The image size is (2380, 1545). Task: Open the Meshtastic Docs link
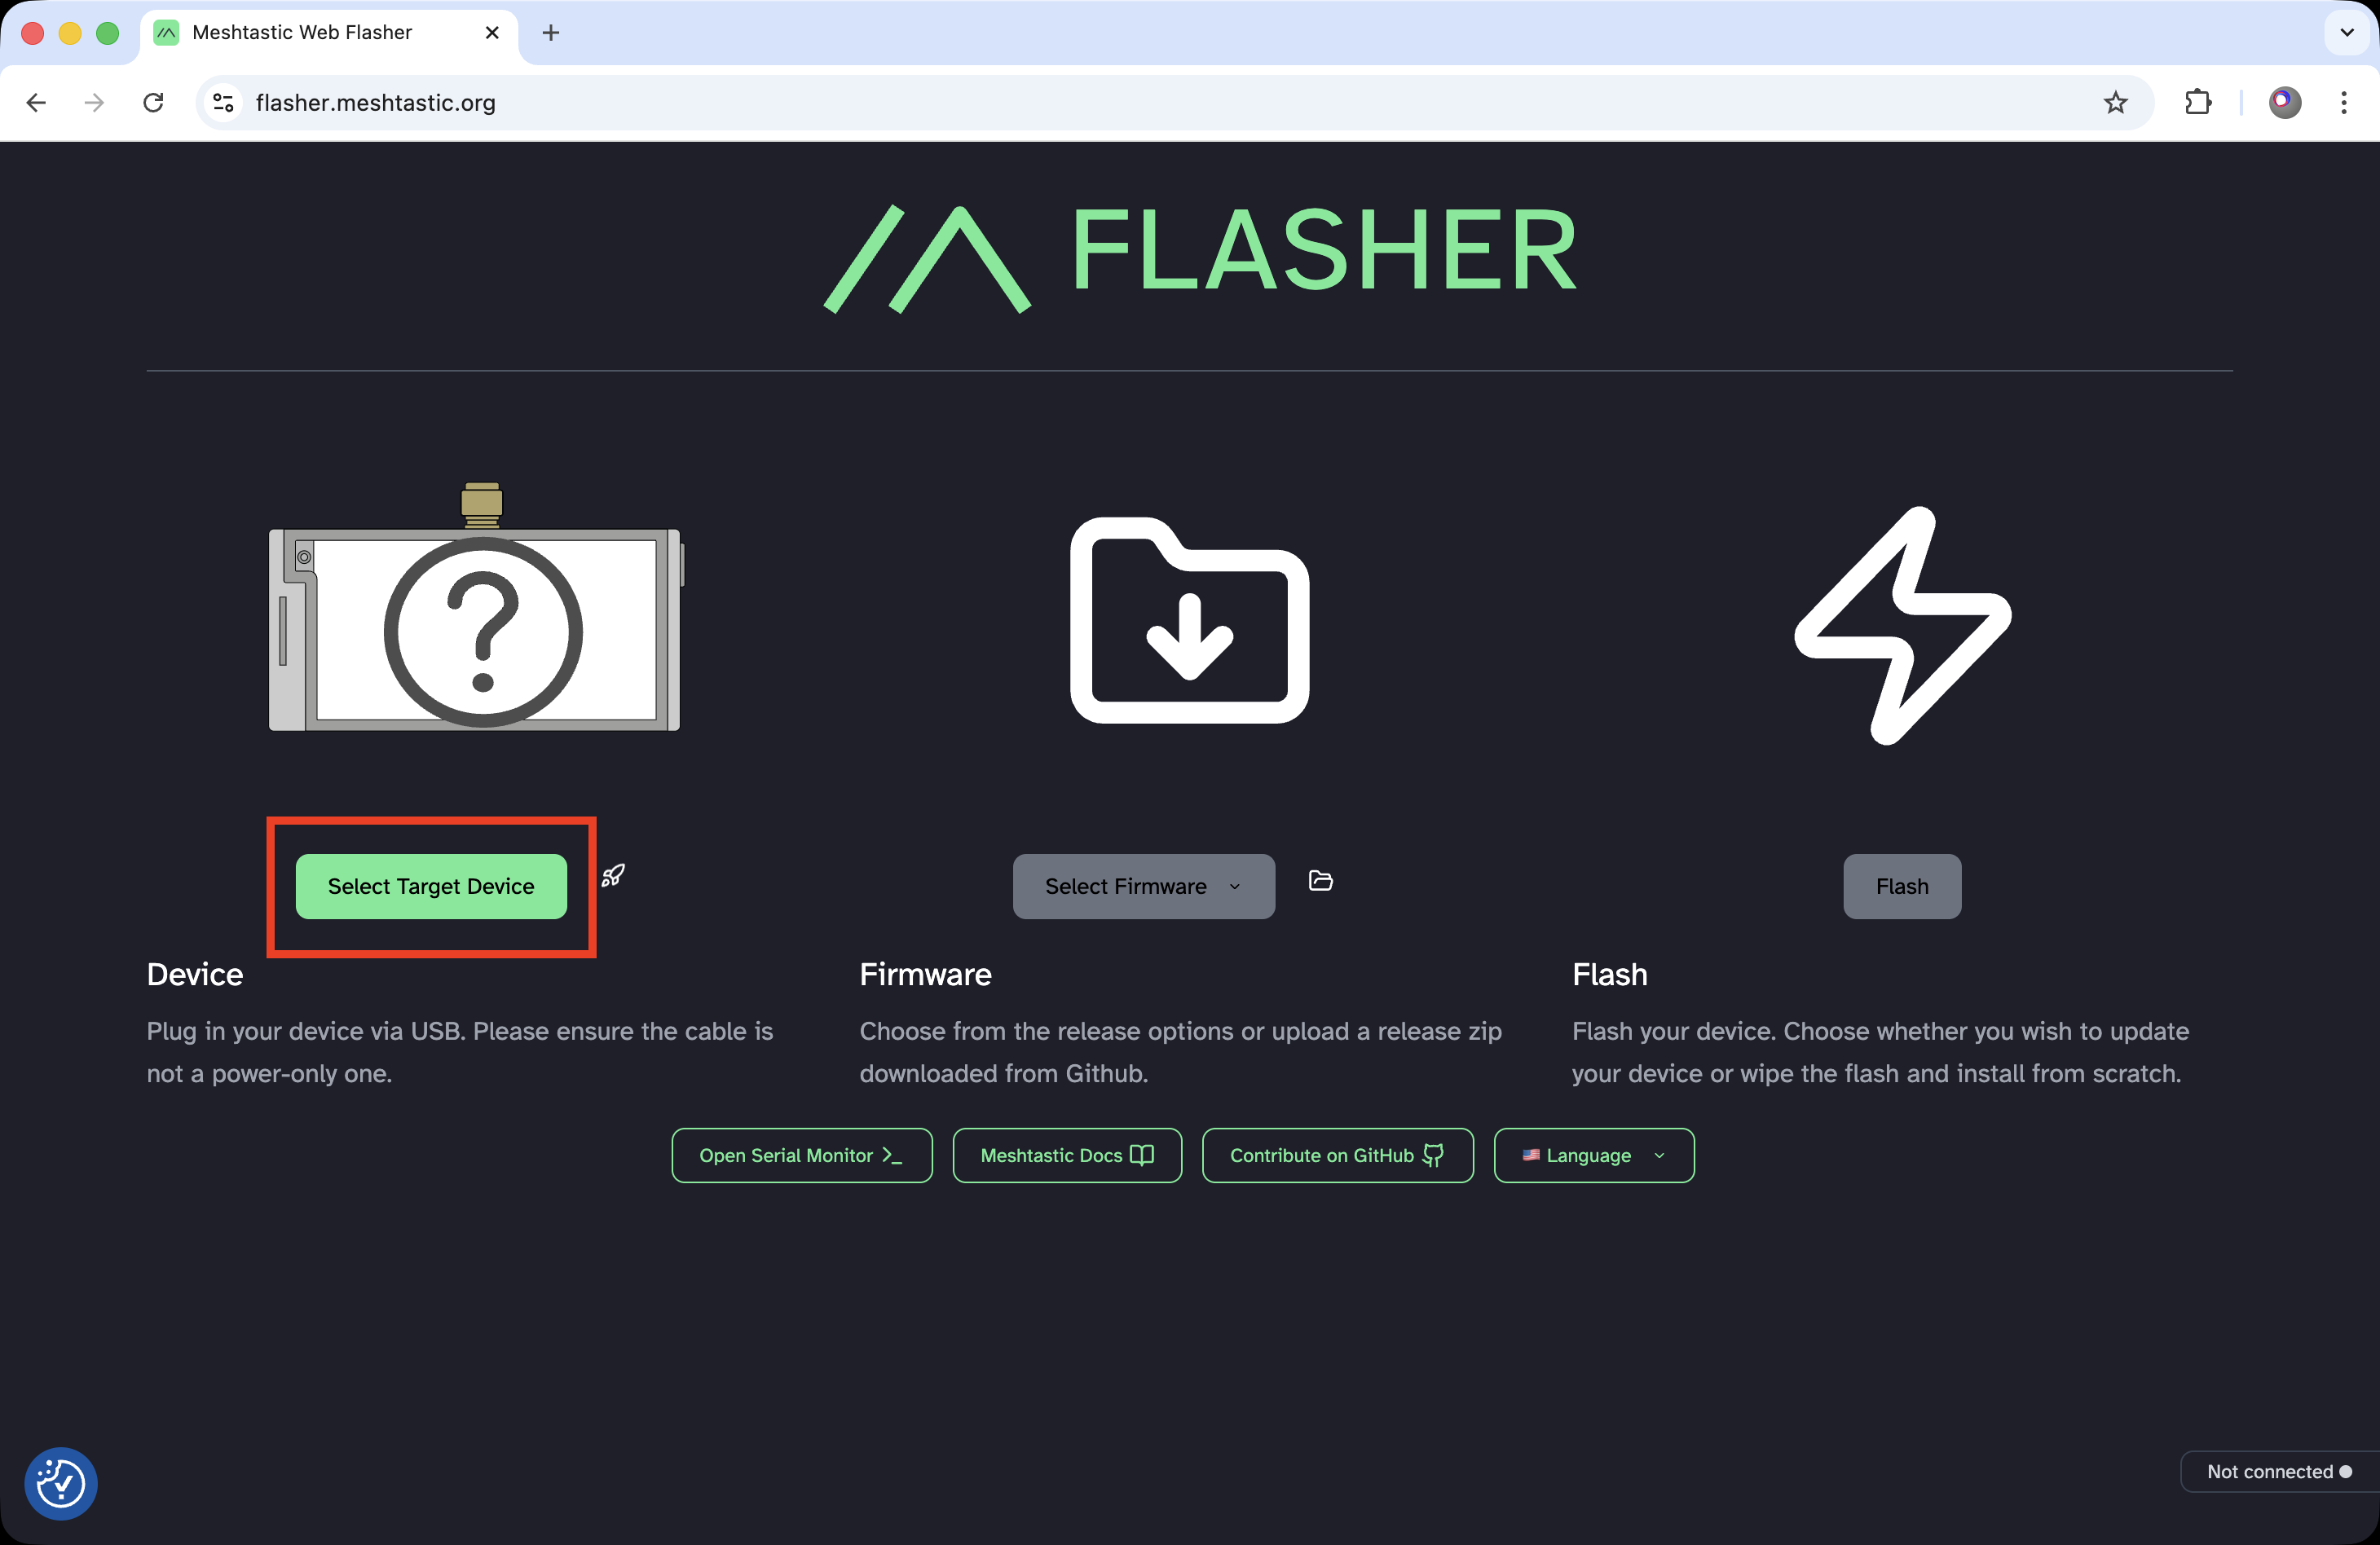click(x=1066, y=1155)
